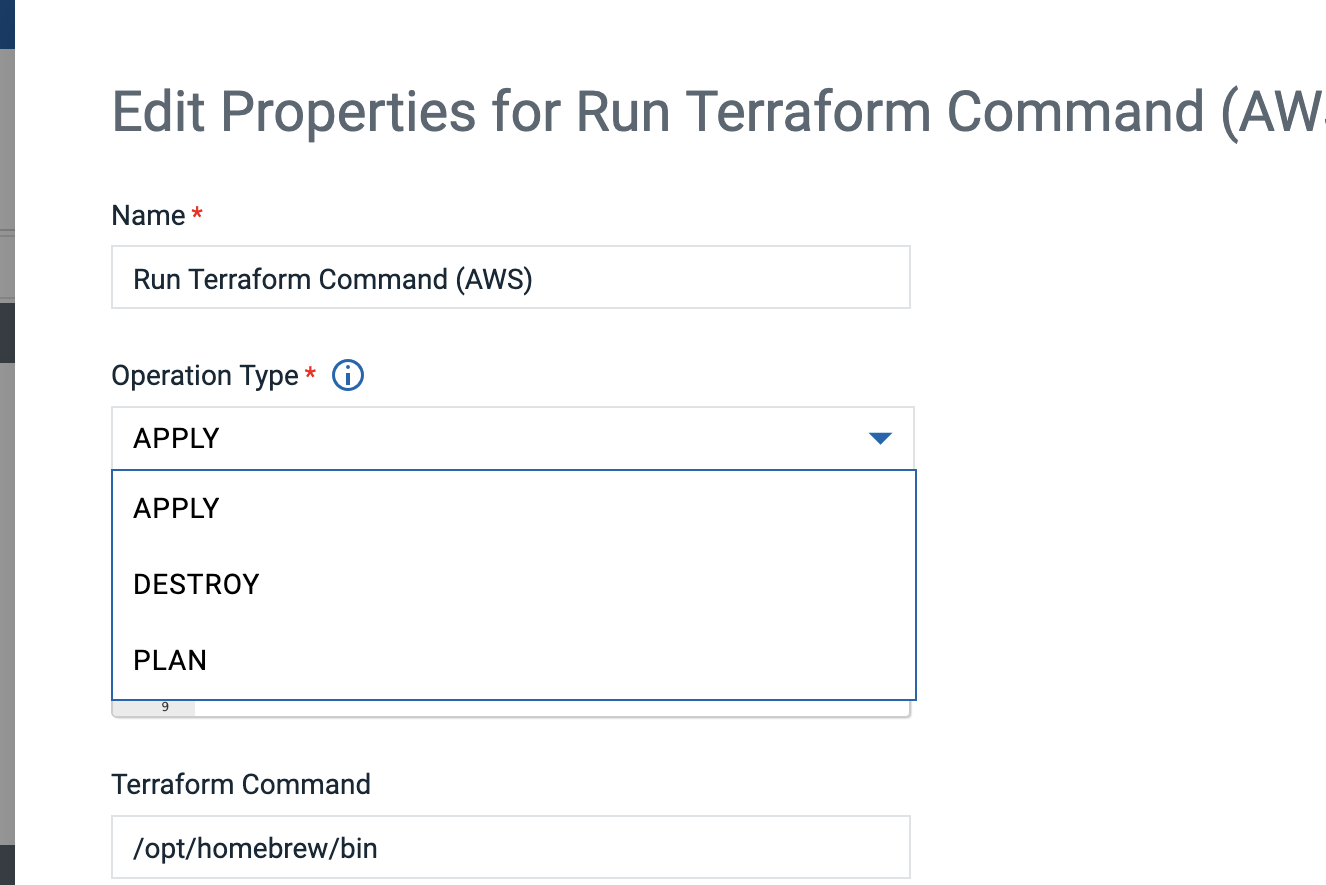The image size is (1326, 885).
Task: Click the Operation Type info icon
Action: pyautogui.click(x=347, y=376)
